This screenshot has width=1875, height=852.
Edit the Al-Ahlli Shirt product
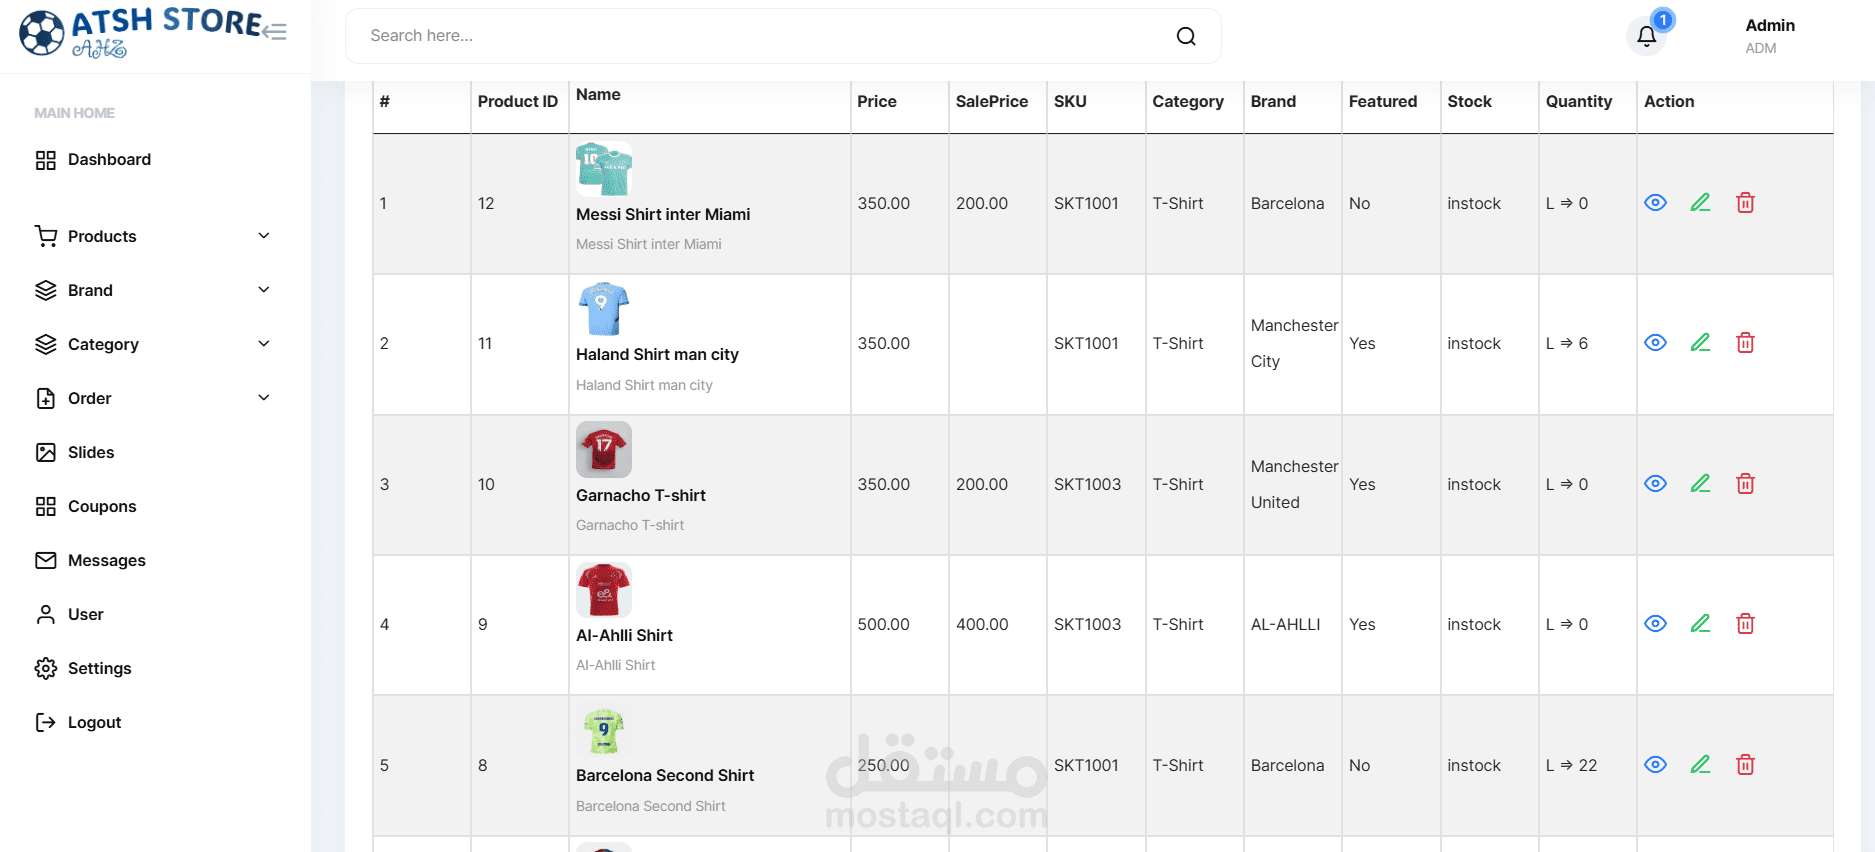click(x=1700, y=624)
